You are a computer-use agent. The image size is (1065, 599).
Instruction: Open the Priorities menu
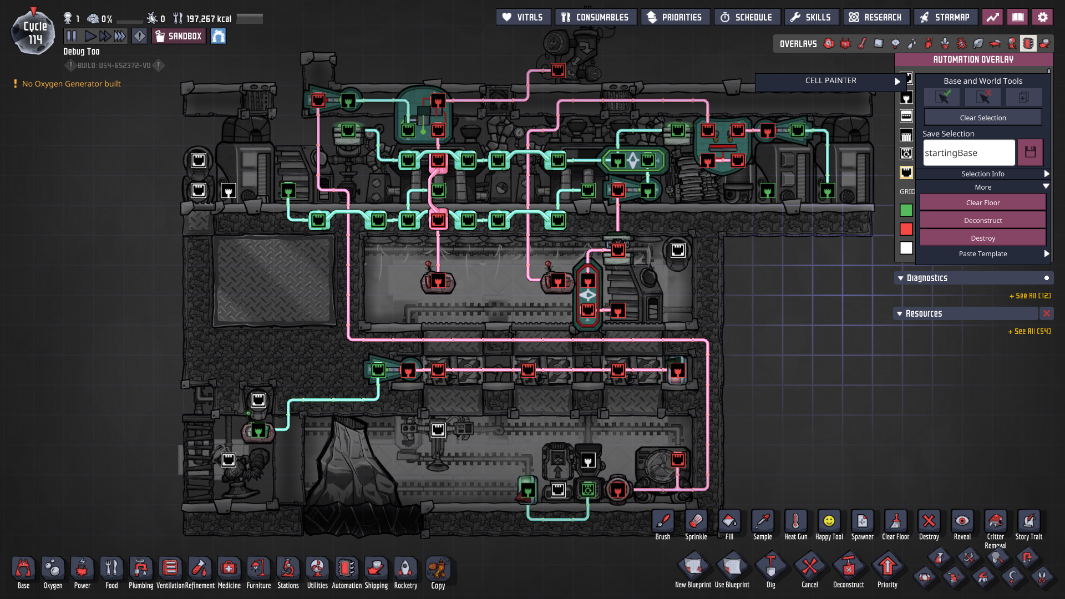pos(674,17)
